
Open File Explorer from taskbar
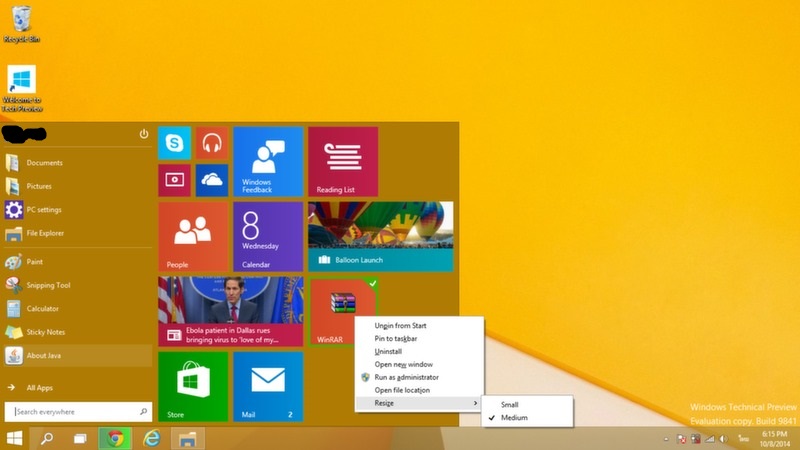(187, 438)
